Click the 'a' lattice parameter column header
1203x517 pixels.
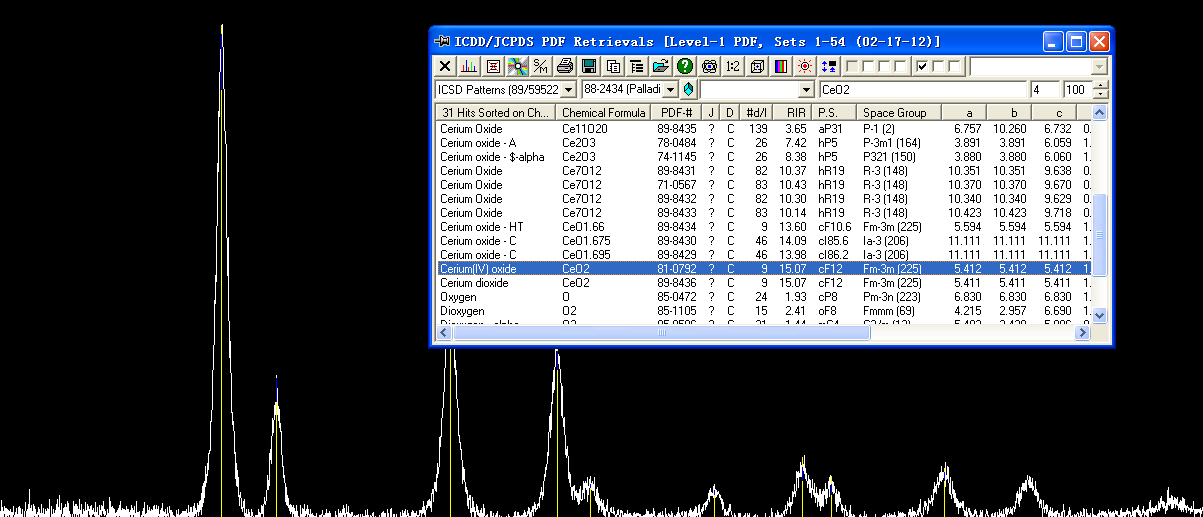pyautogui.click(x=964, y=113)
